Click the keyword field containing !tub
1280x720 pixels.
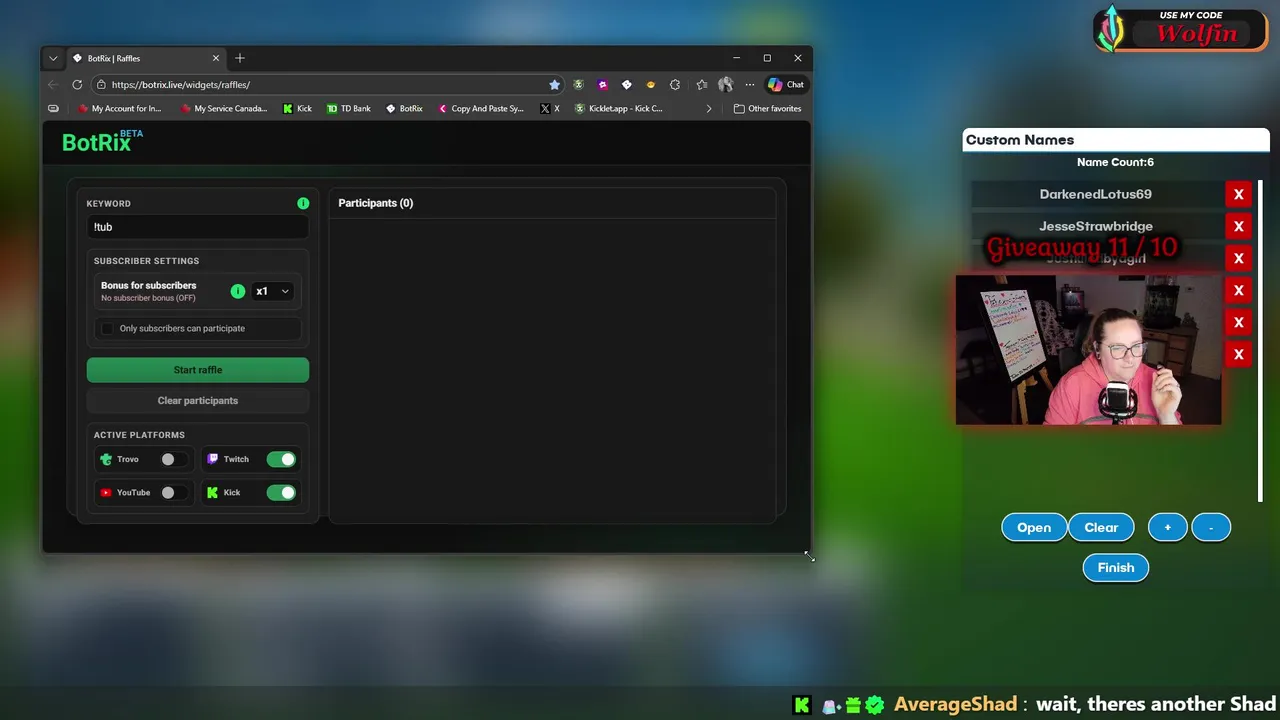click(x=198, y=227)
